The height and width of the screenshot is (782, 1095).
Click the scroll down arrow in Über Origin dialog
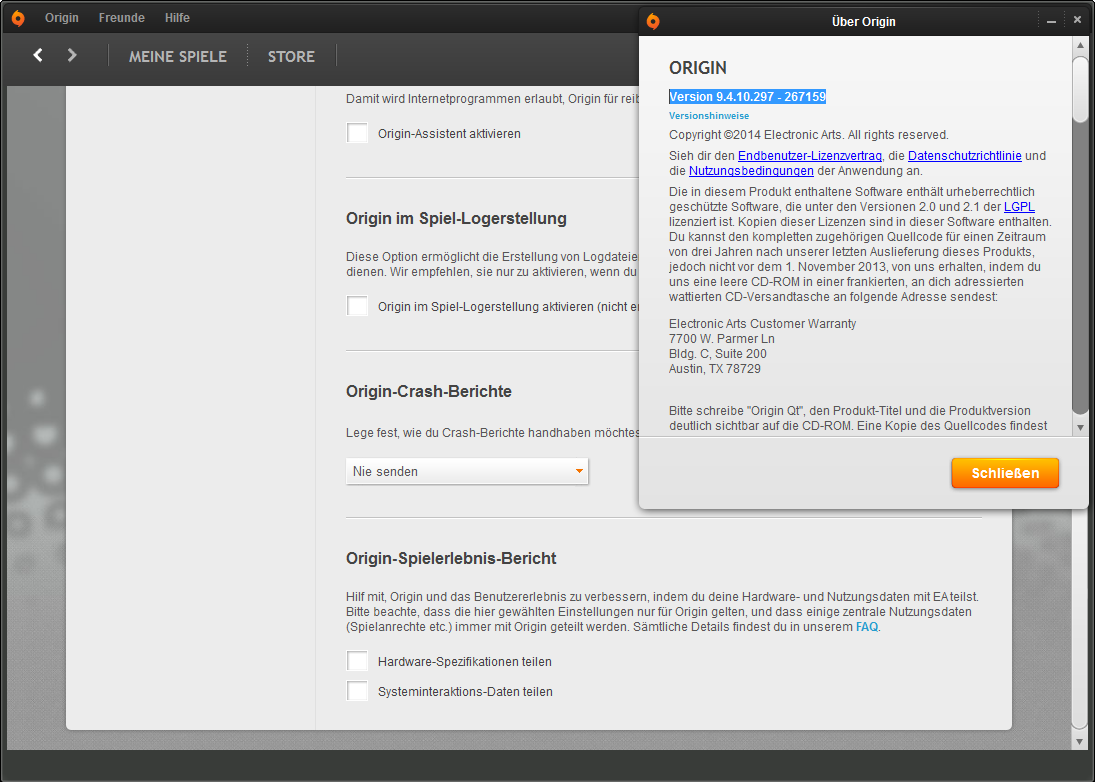(x=1080, y=427)
